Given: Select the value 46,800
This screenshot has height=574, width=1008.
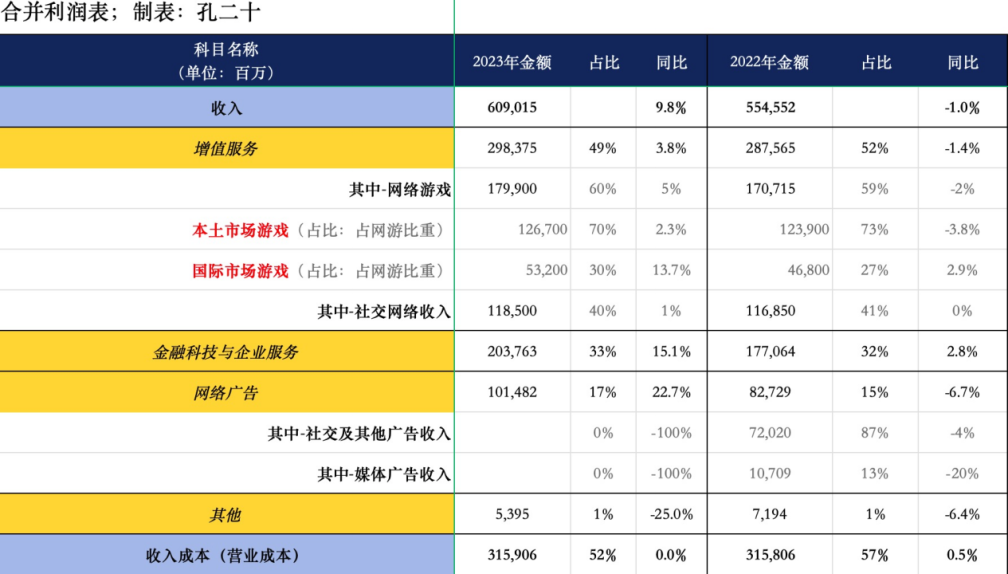Looking at the screenshot, I should (808, 270).
